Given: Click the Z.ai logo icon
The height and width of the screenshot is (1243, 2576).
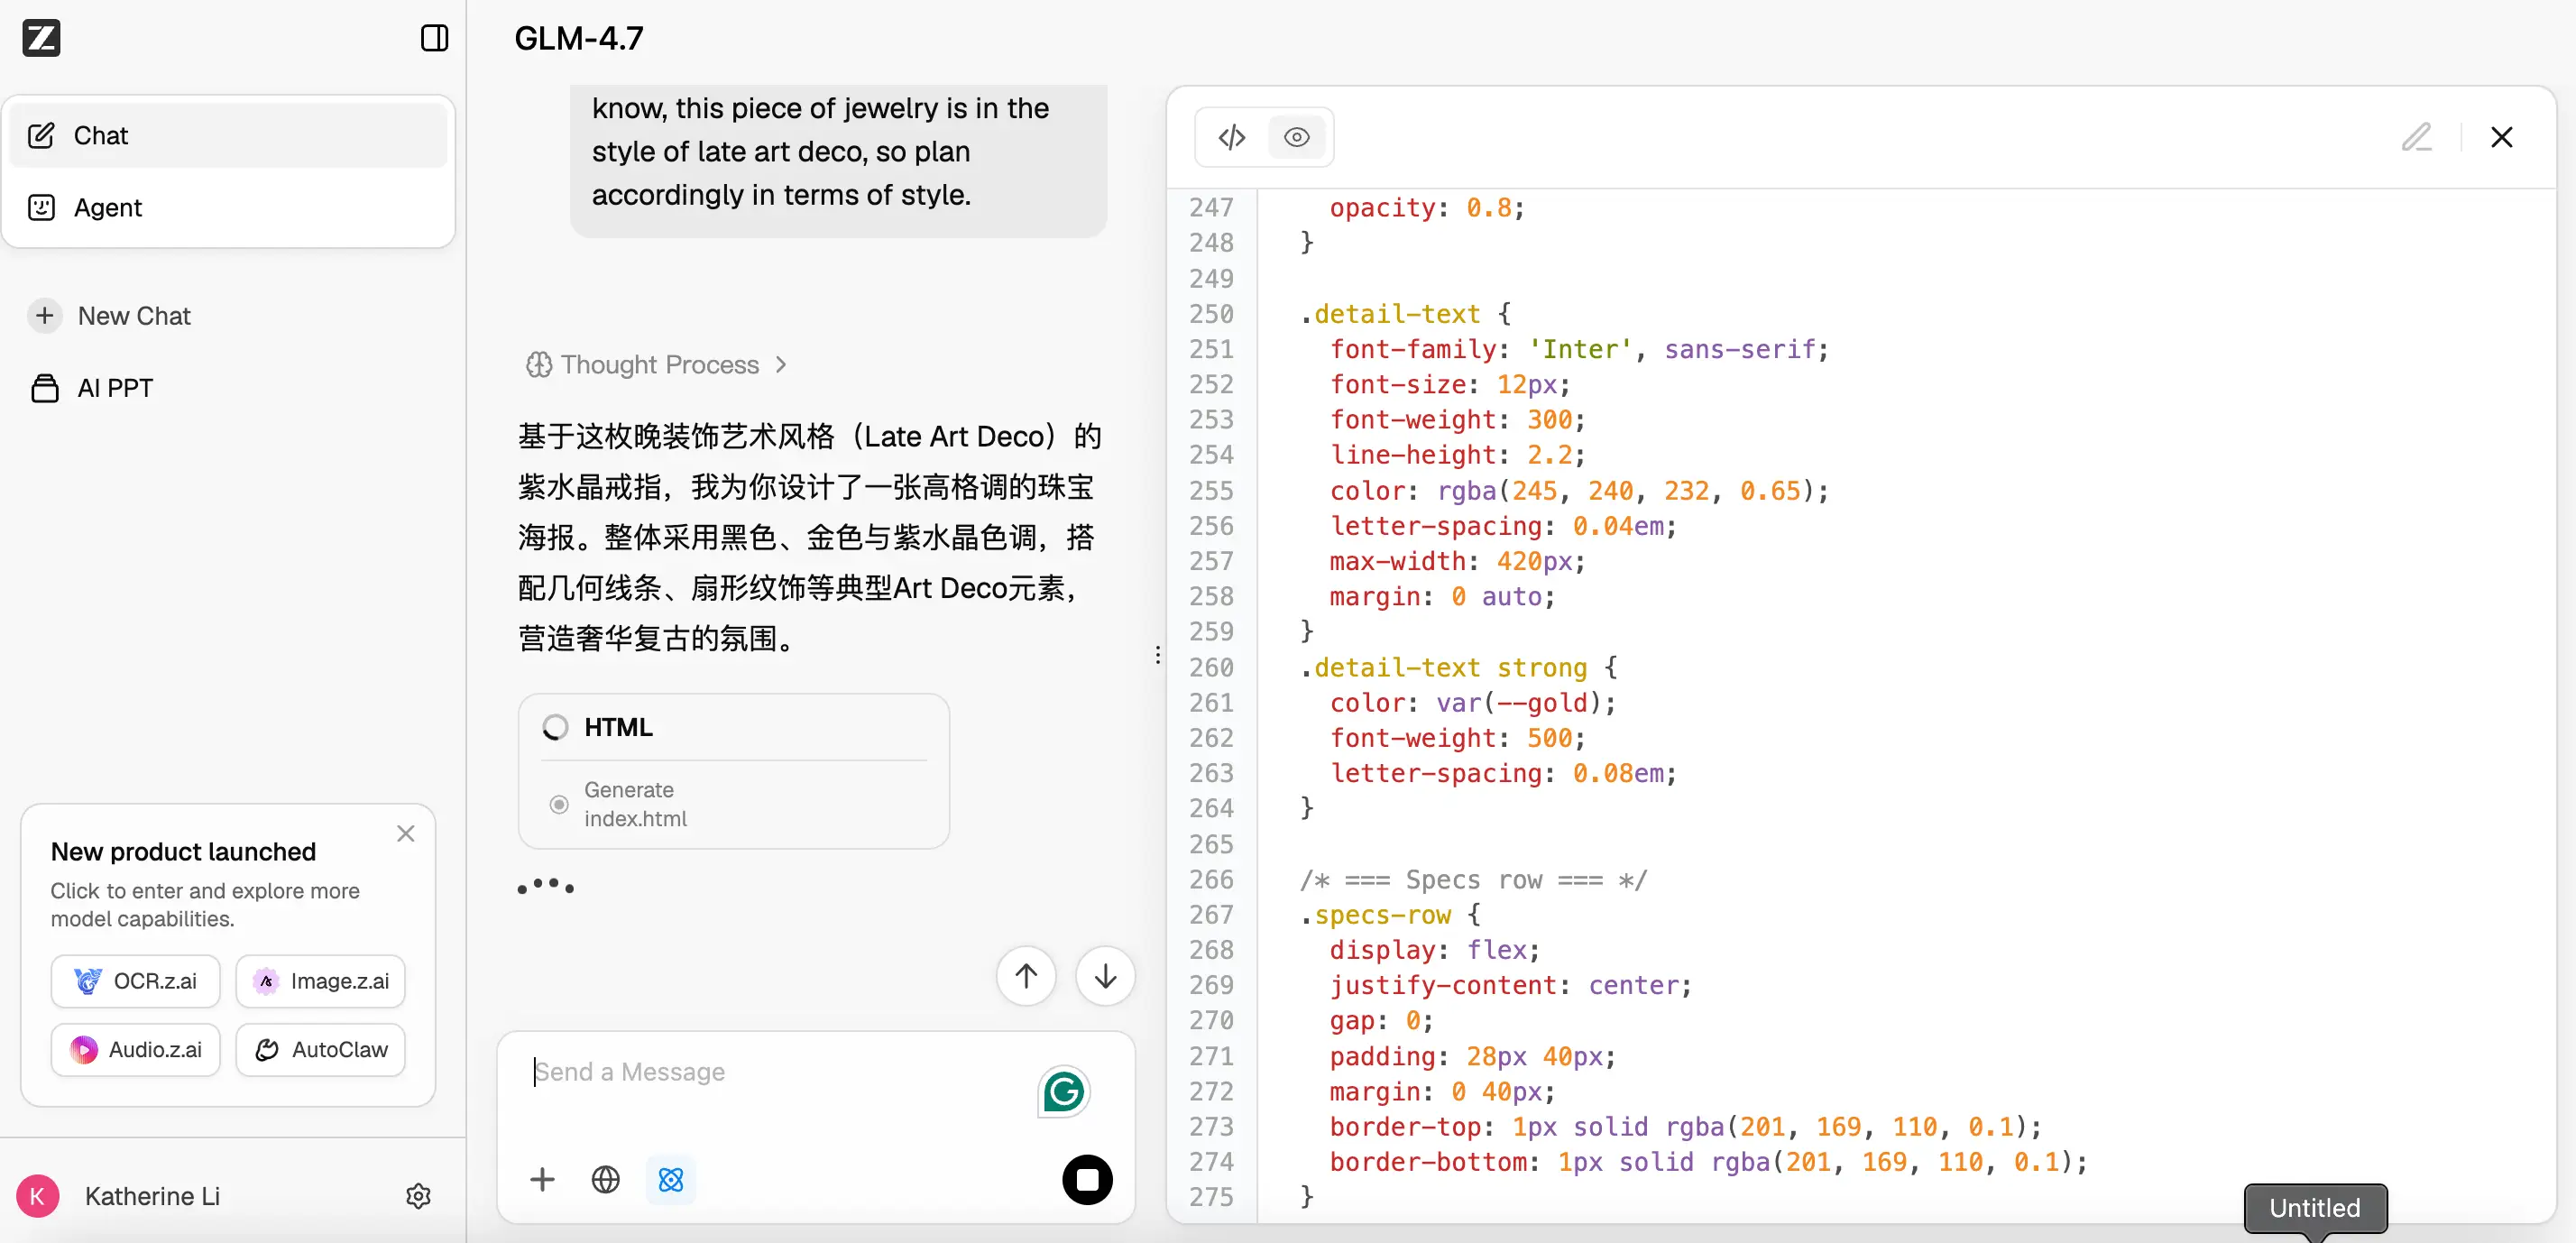Looking at the screenshot, I should tap(41, 38).
